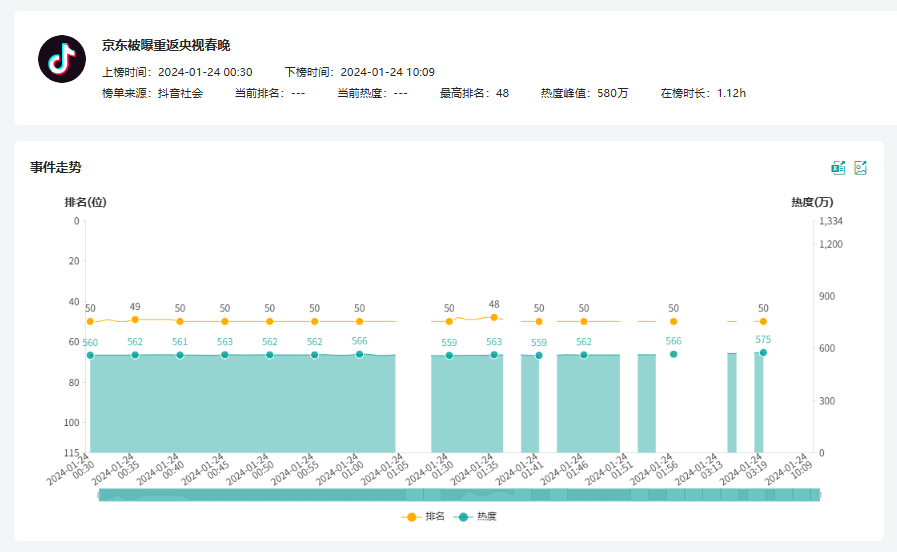Click the 1,200 right axis label

tap(831, 244)
